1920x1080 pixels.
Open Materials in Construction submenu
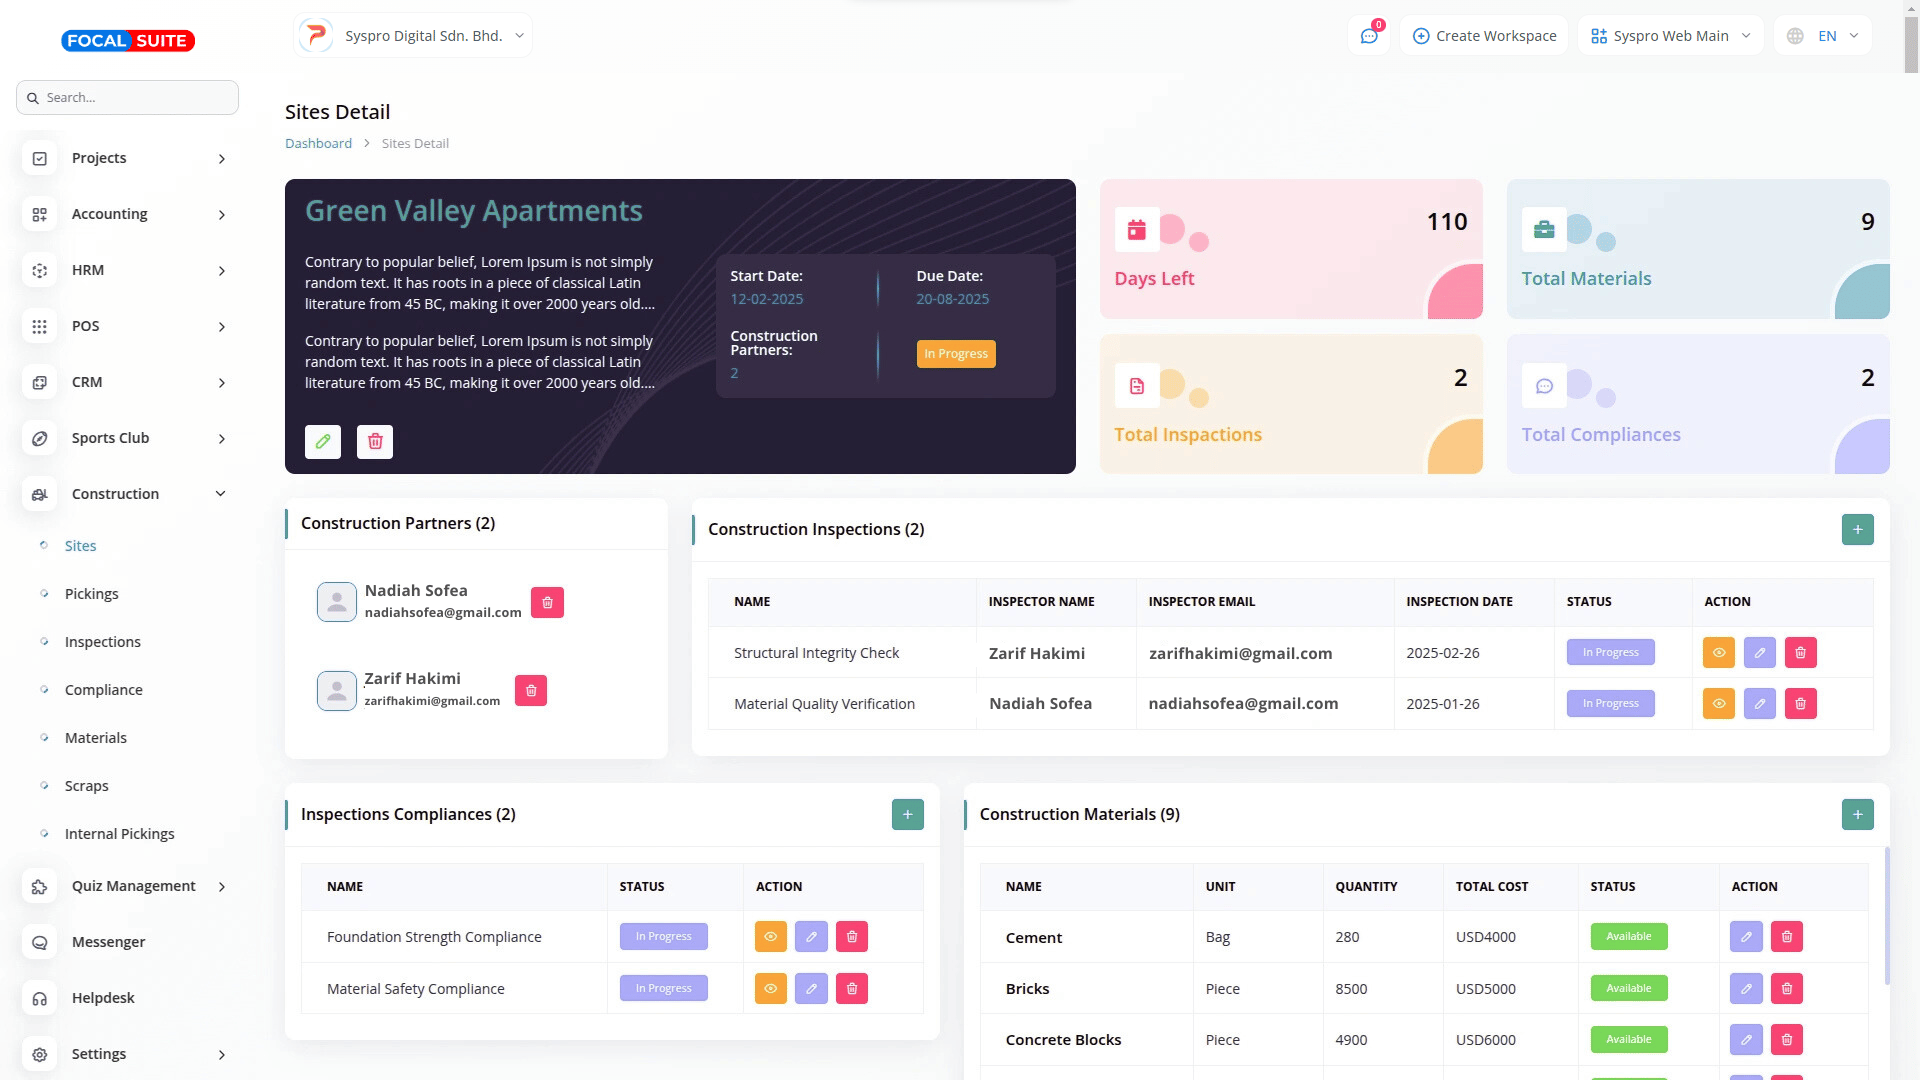click(x=95, y=738)
